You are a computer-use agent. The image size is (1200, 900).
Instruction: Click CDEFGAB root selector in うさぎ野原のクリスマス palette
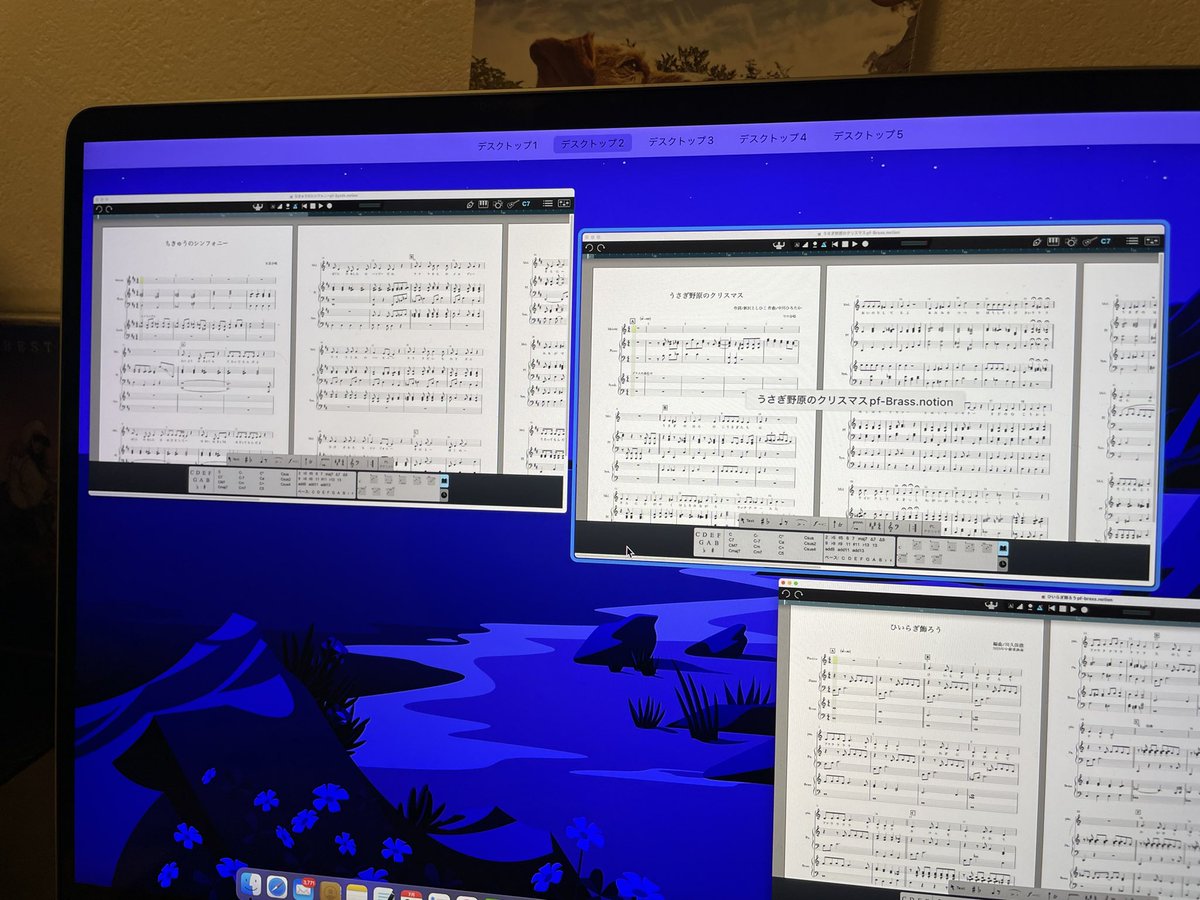[x=708, y=543]
